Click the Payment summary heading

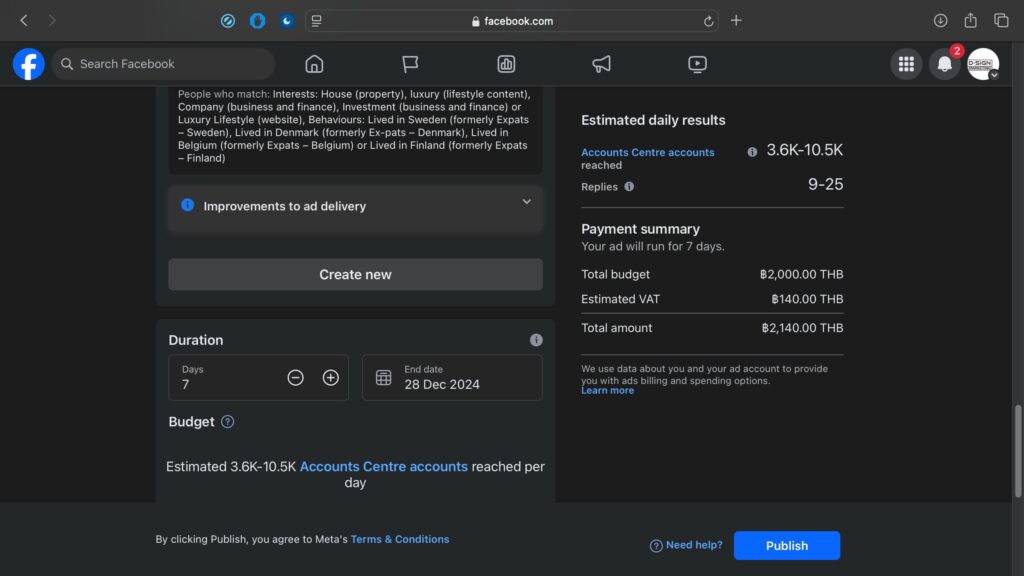pyautogui.click(x=641, y=229)
